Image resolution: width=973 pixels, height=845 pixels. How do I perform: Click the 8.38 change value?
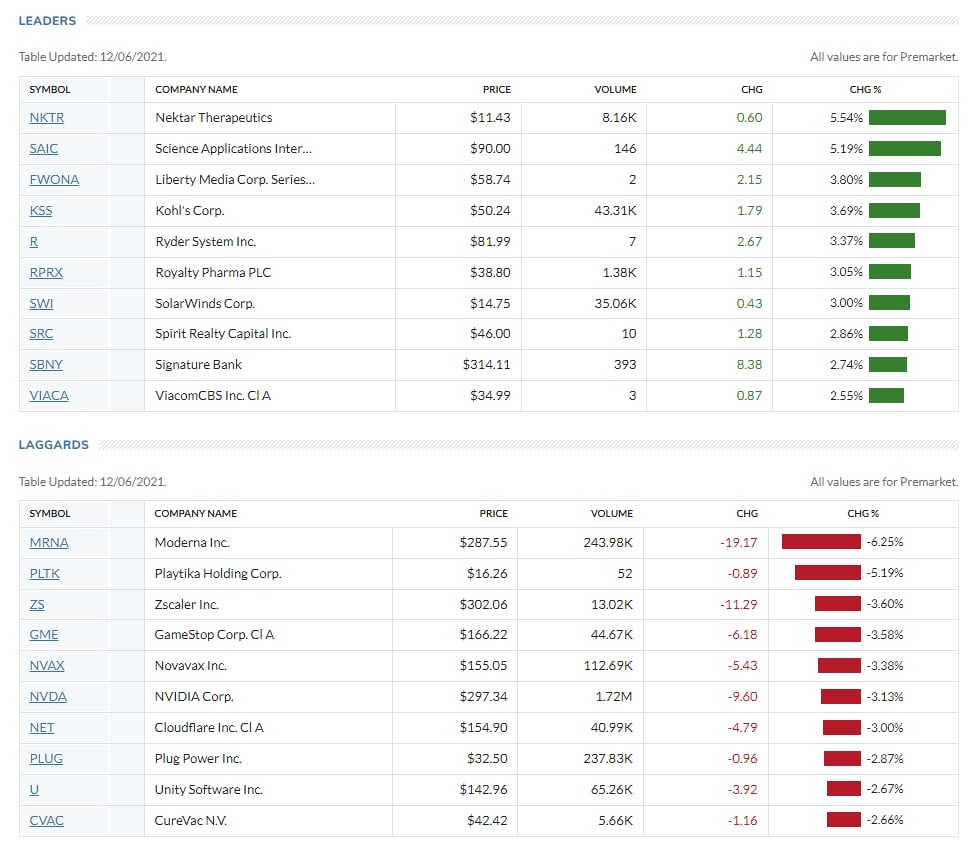[750, 365]
